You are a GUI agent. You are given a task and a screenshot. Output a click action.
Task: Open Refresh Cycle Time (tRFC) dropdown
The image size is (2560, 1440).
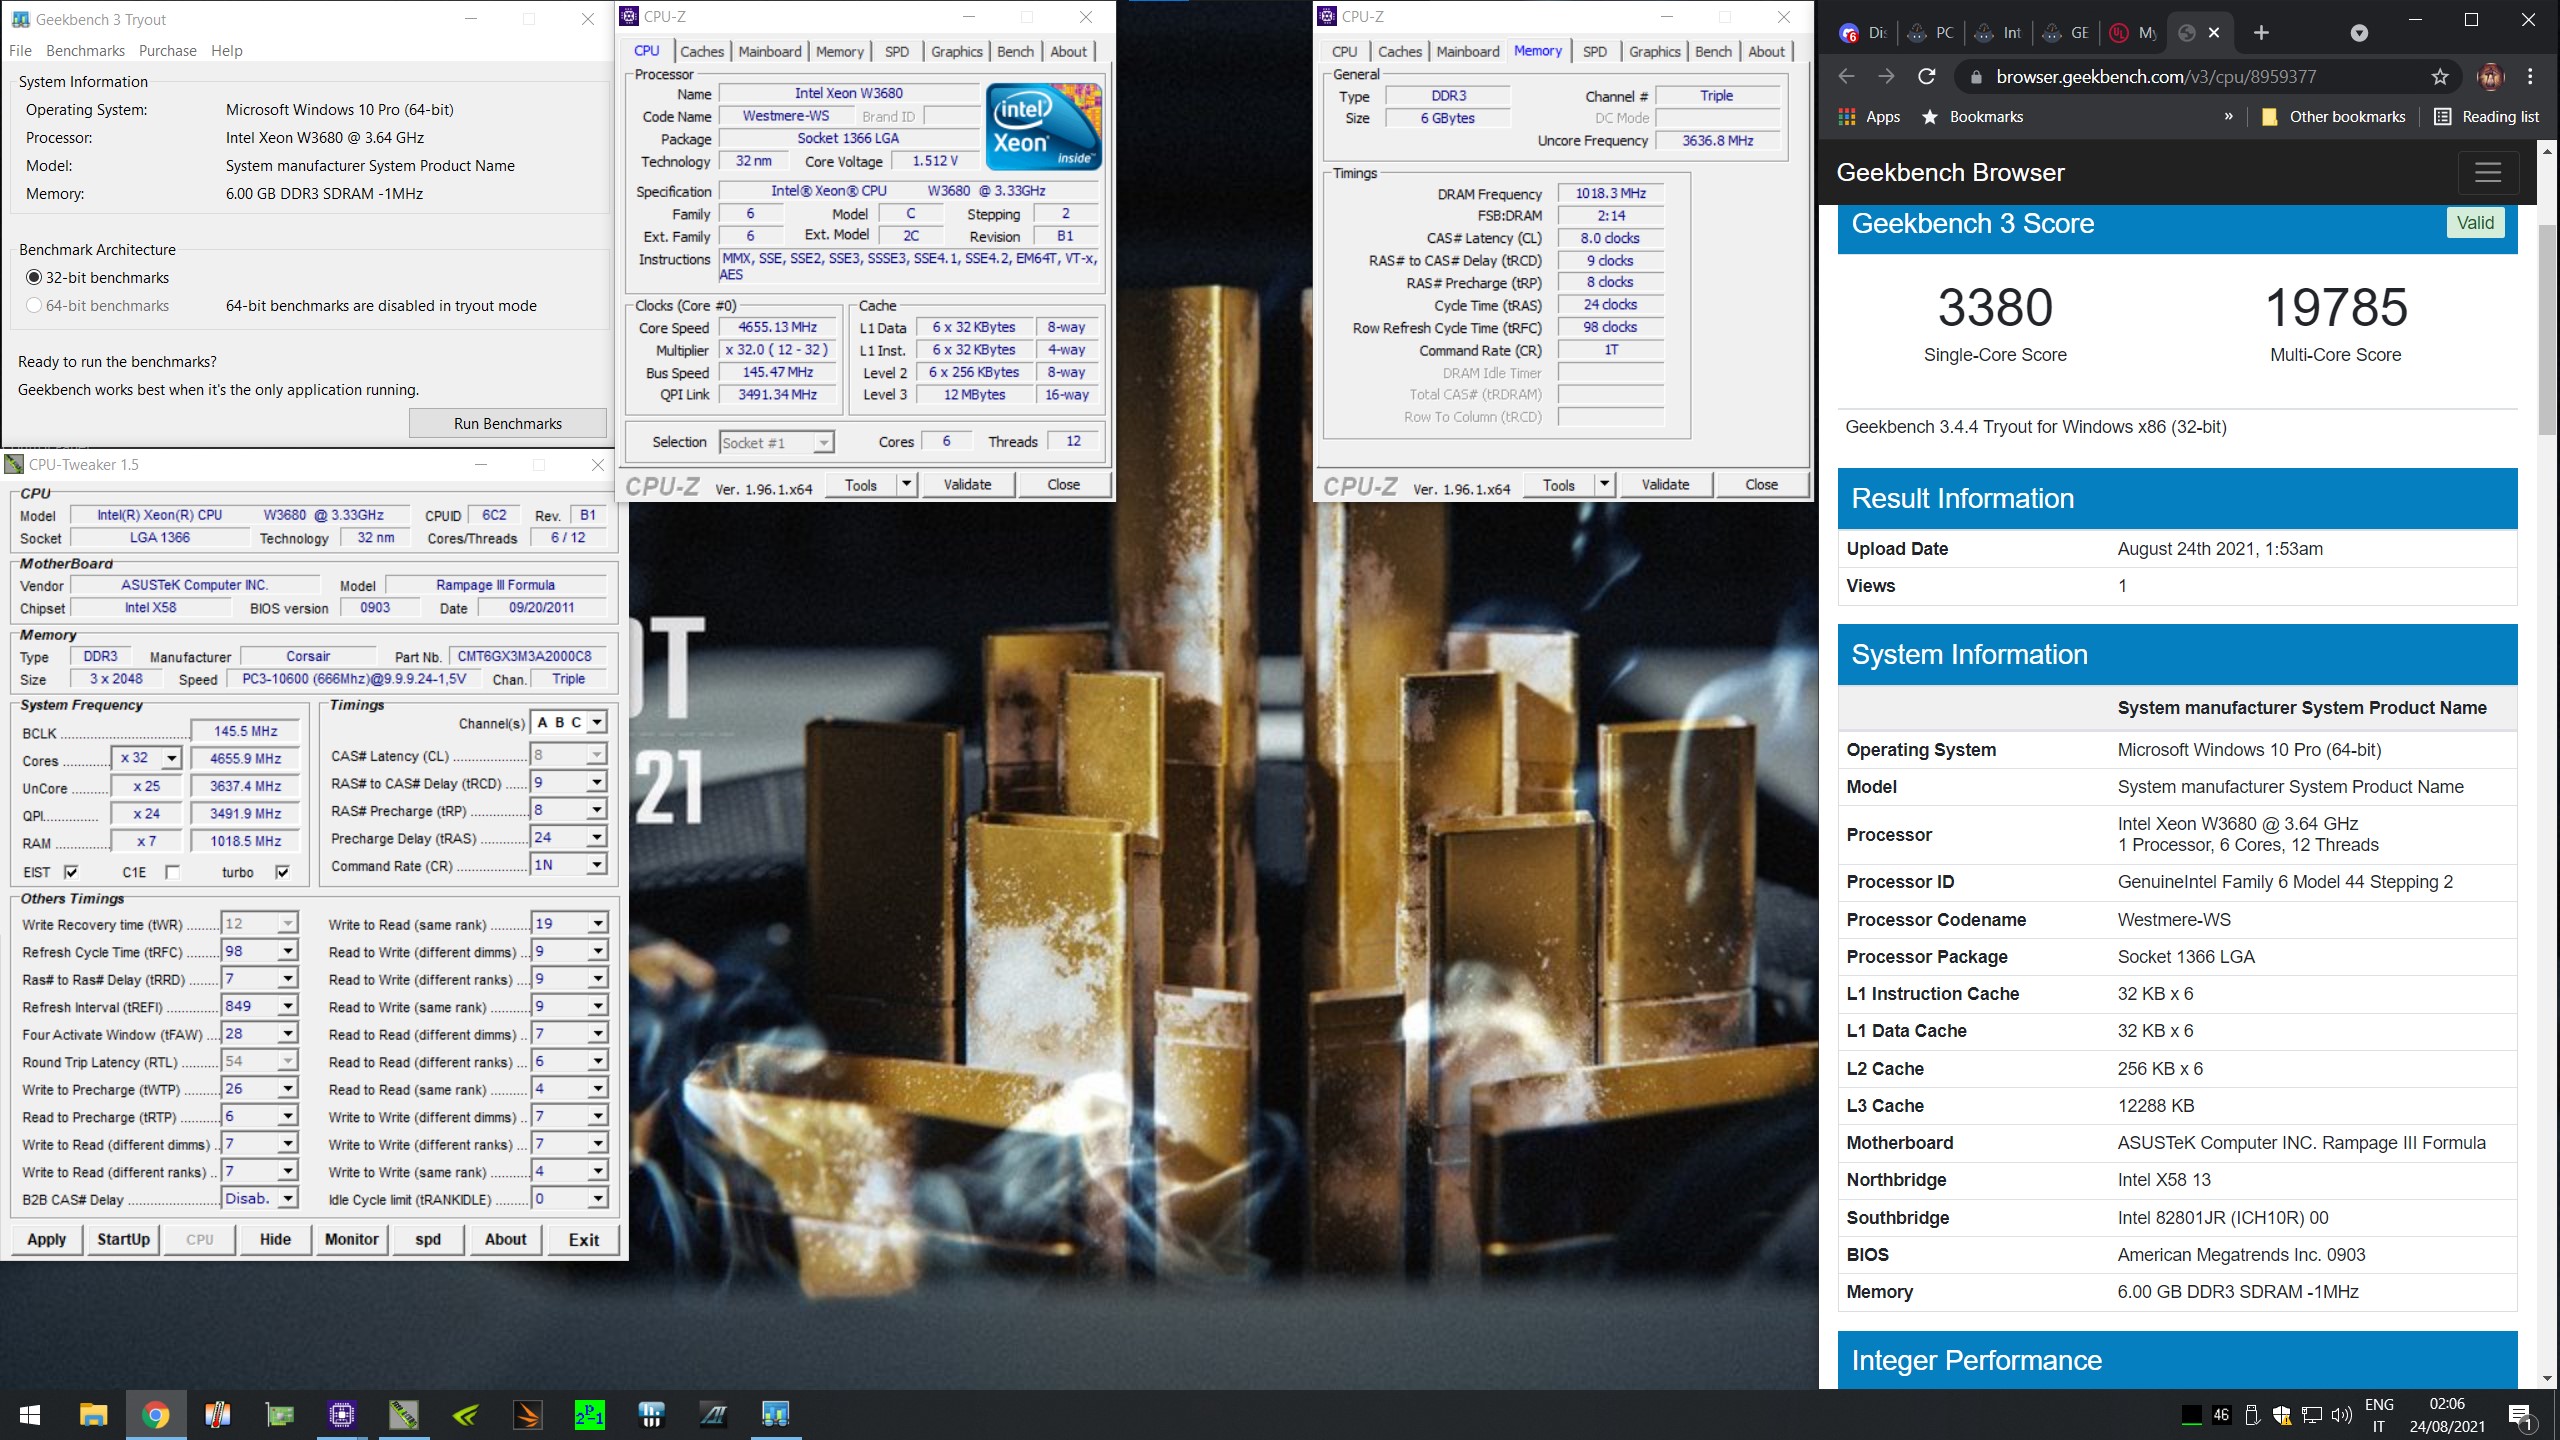tap(288, 951)
